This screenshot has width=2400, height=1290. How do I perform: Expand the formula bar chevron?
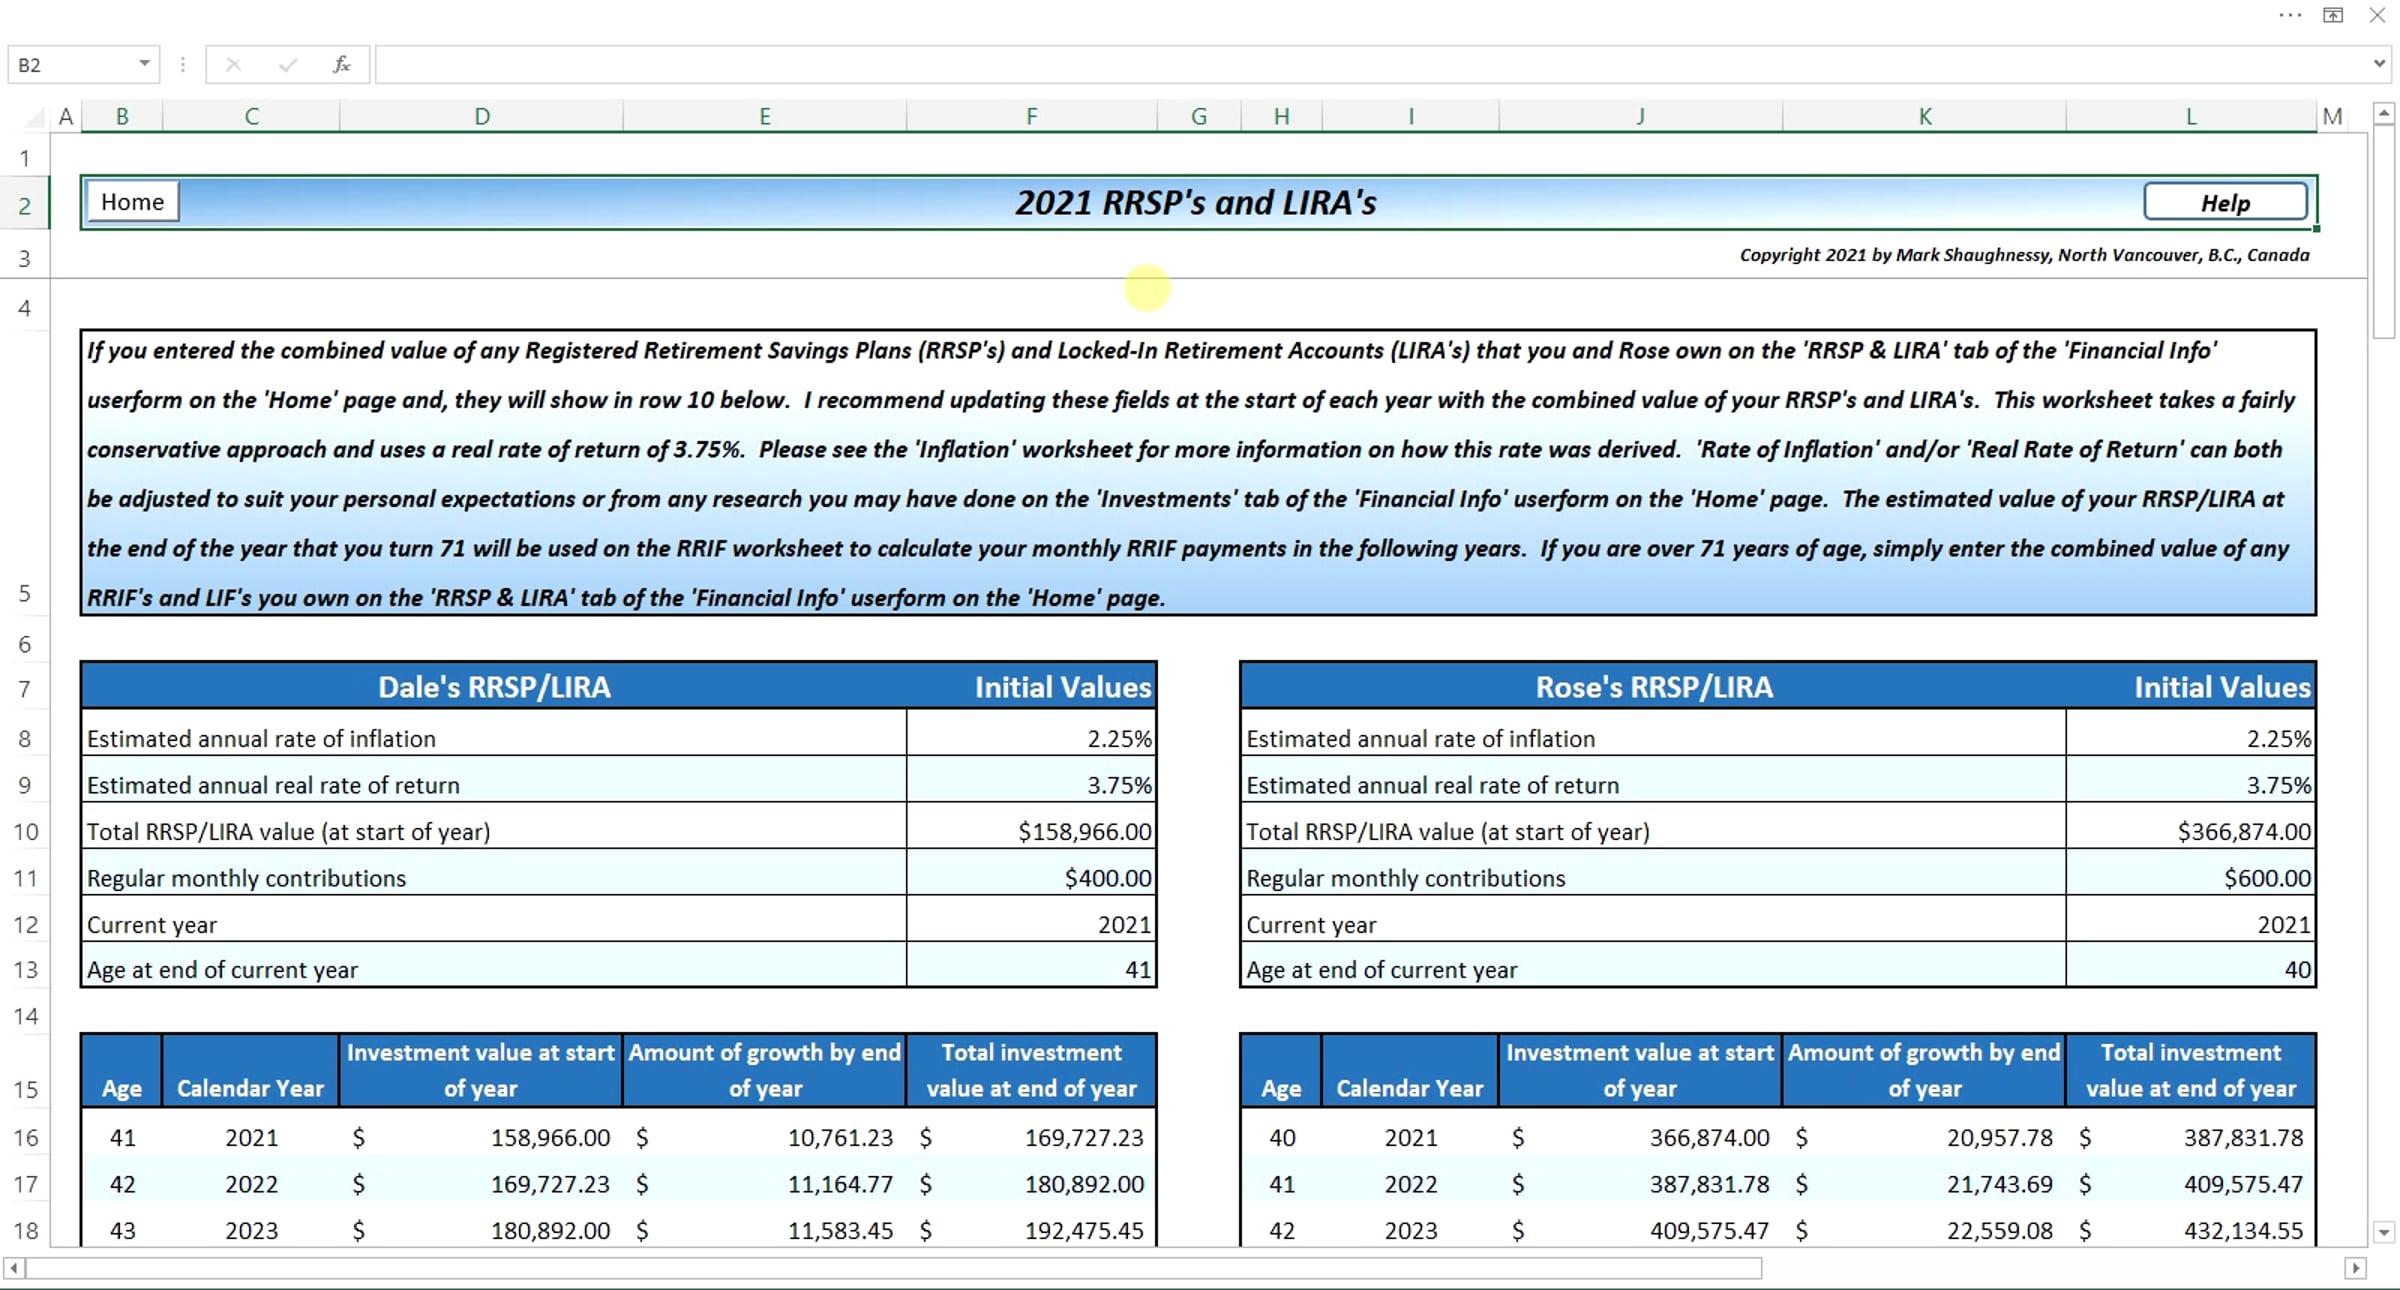point(2379,64)
